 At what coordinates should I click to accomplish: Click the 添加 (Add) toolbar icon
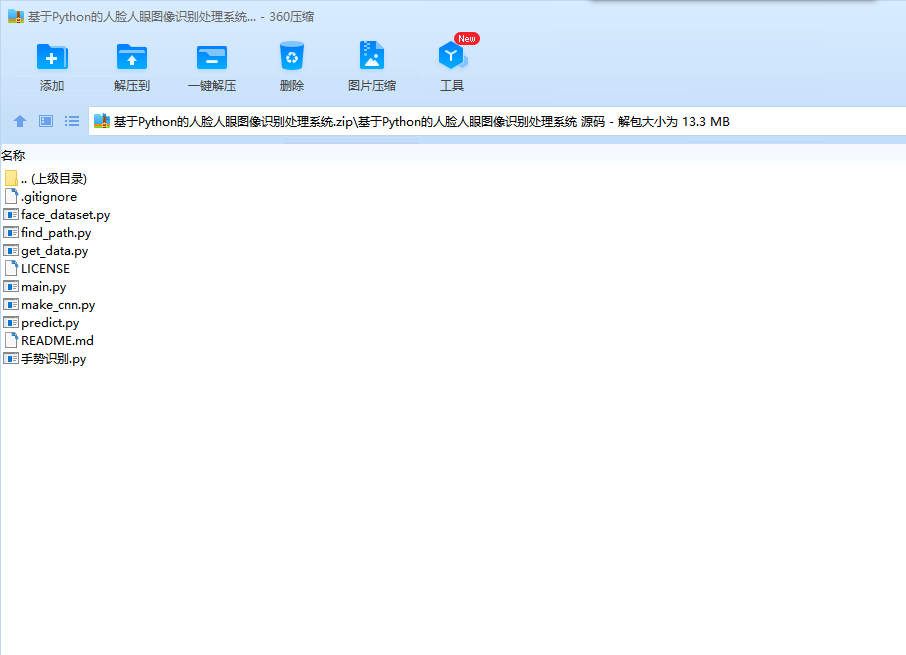tap(52, 57)
